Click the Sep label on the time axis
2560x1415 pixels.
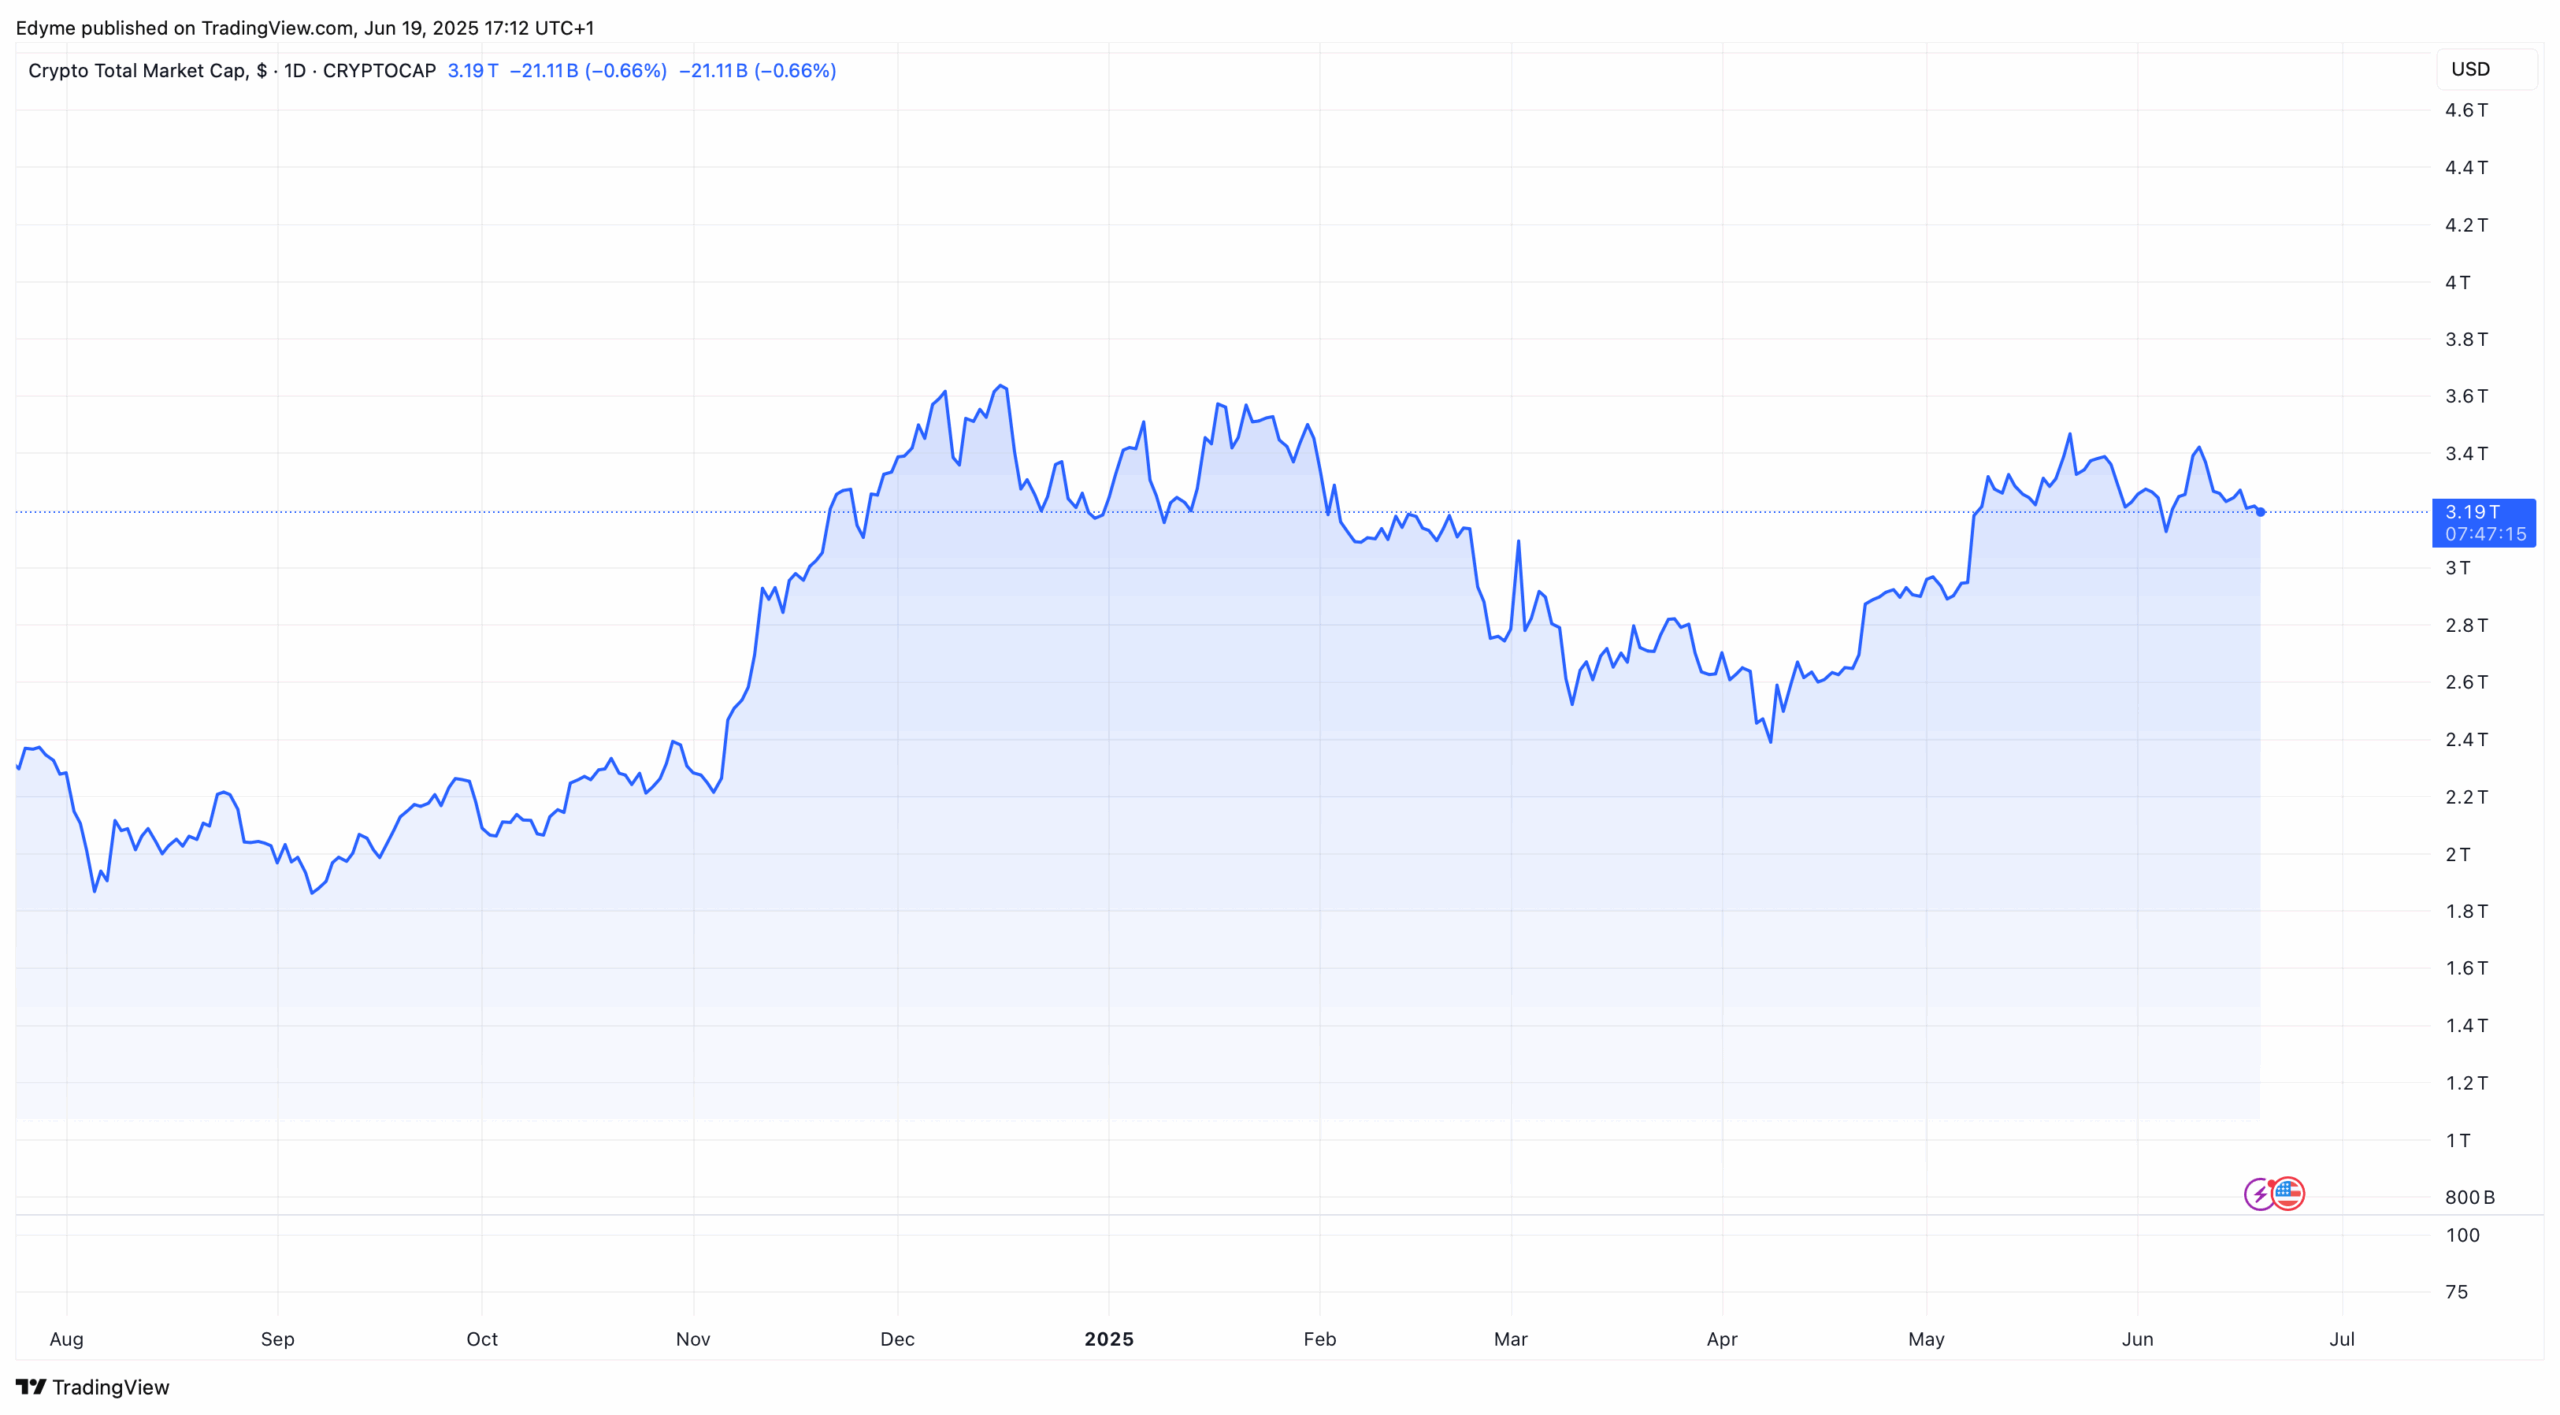pos(277,1339)
